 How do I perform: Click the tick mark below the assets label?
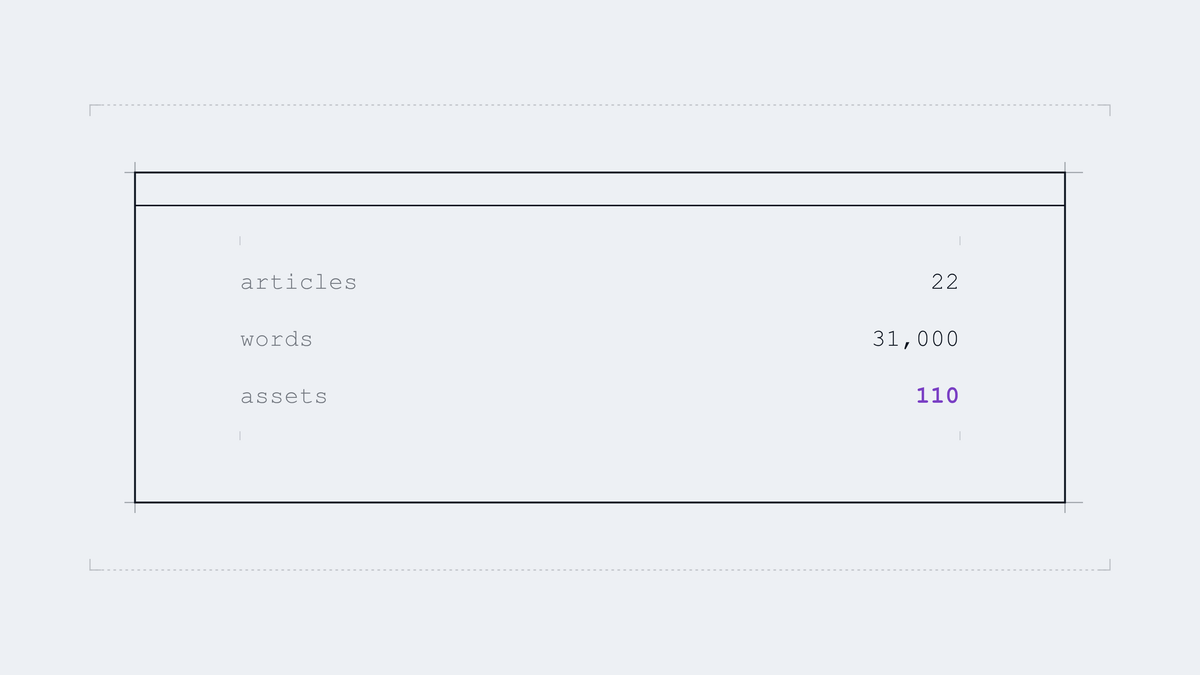click(x=240, y=436)
